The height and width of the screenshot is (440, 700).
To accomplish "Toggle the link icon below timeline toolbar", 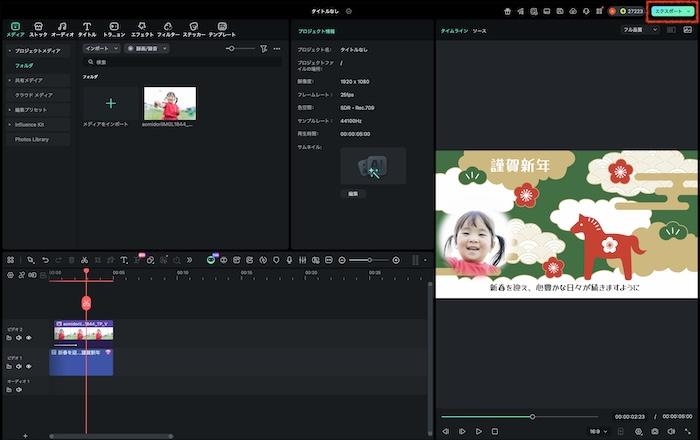I will pyautogui.click(x=21, y=275).
